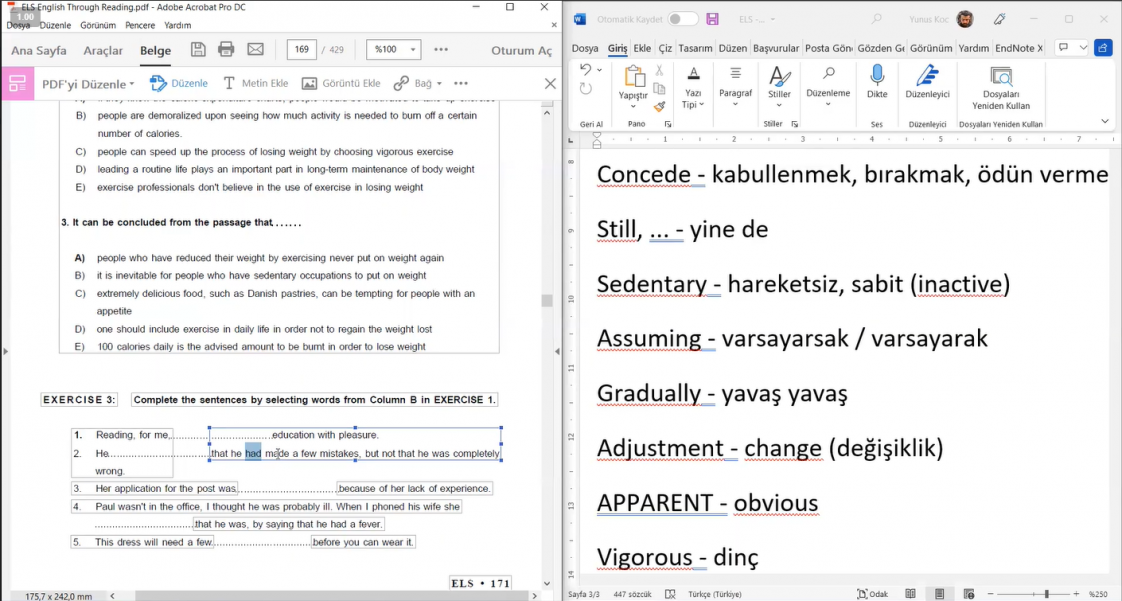Expand the PDF'yi Düzenle dropdown

88,84
